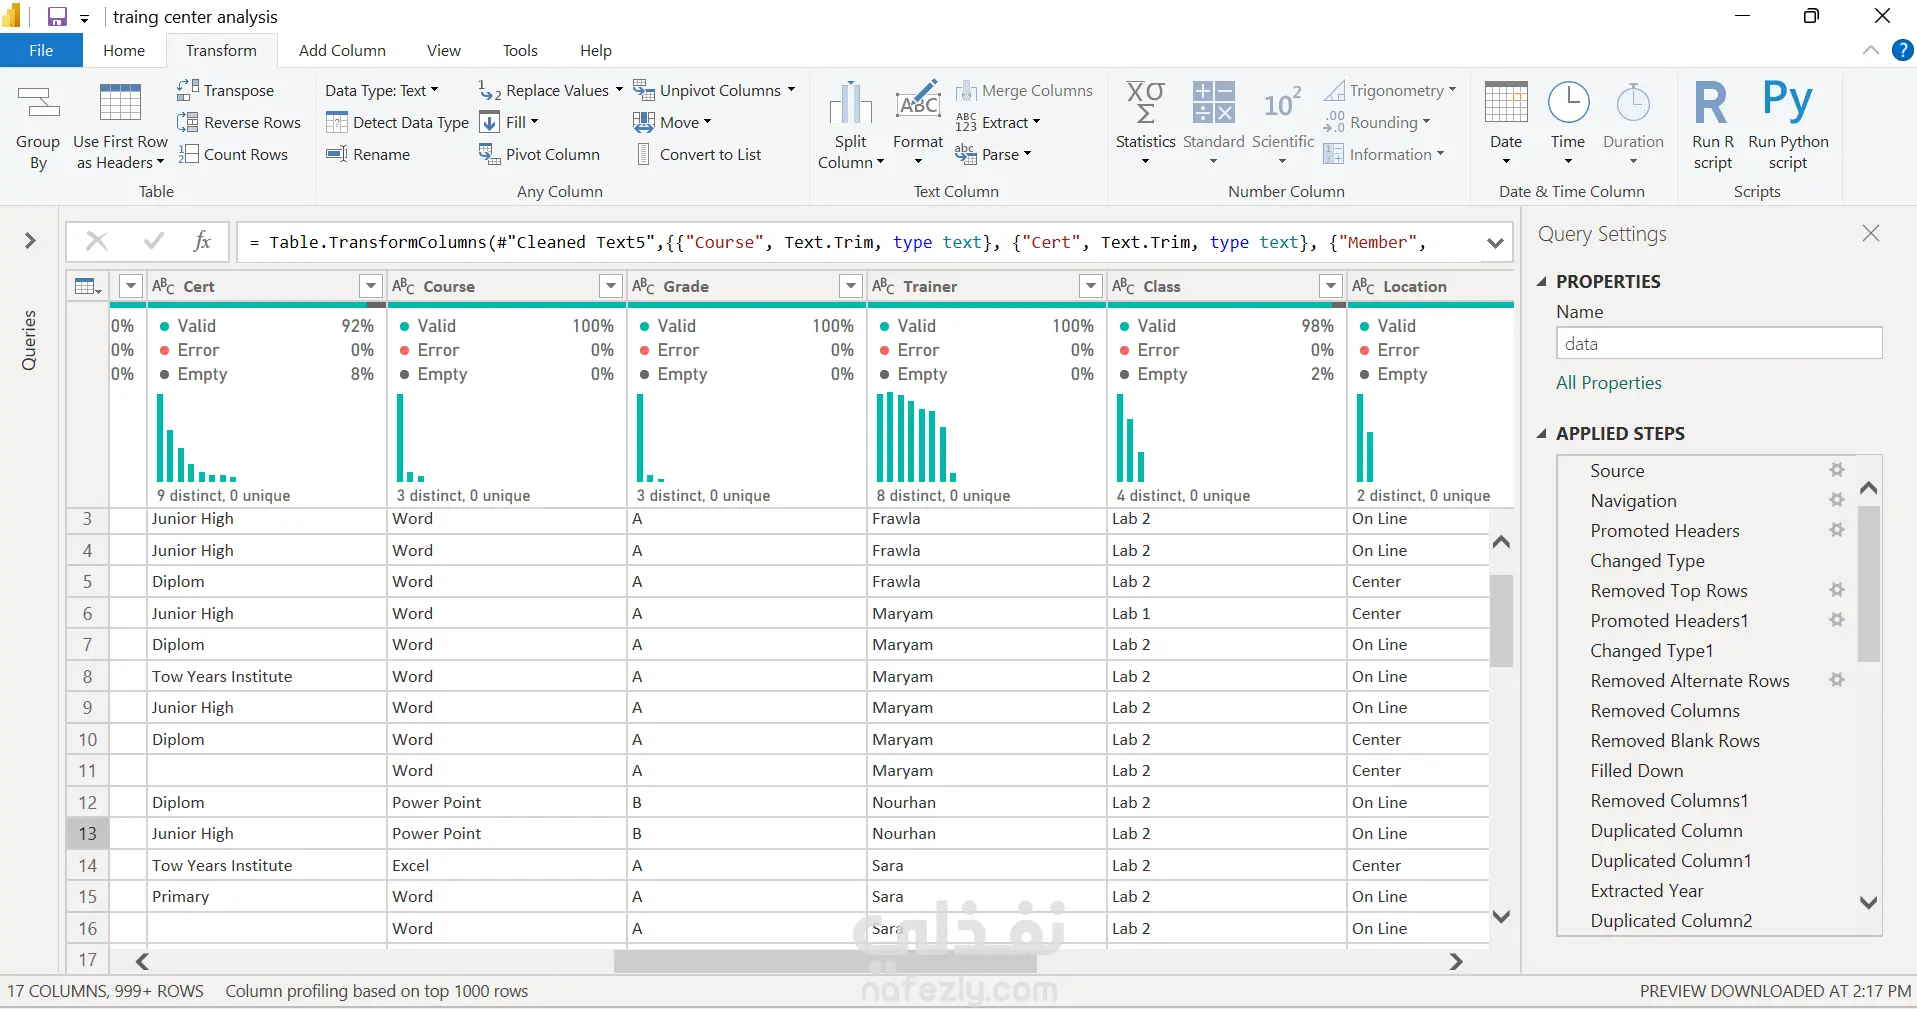Click the Count Rows icon

click(187, 154)
